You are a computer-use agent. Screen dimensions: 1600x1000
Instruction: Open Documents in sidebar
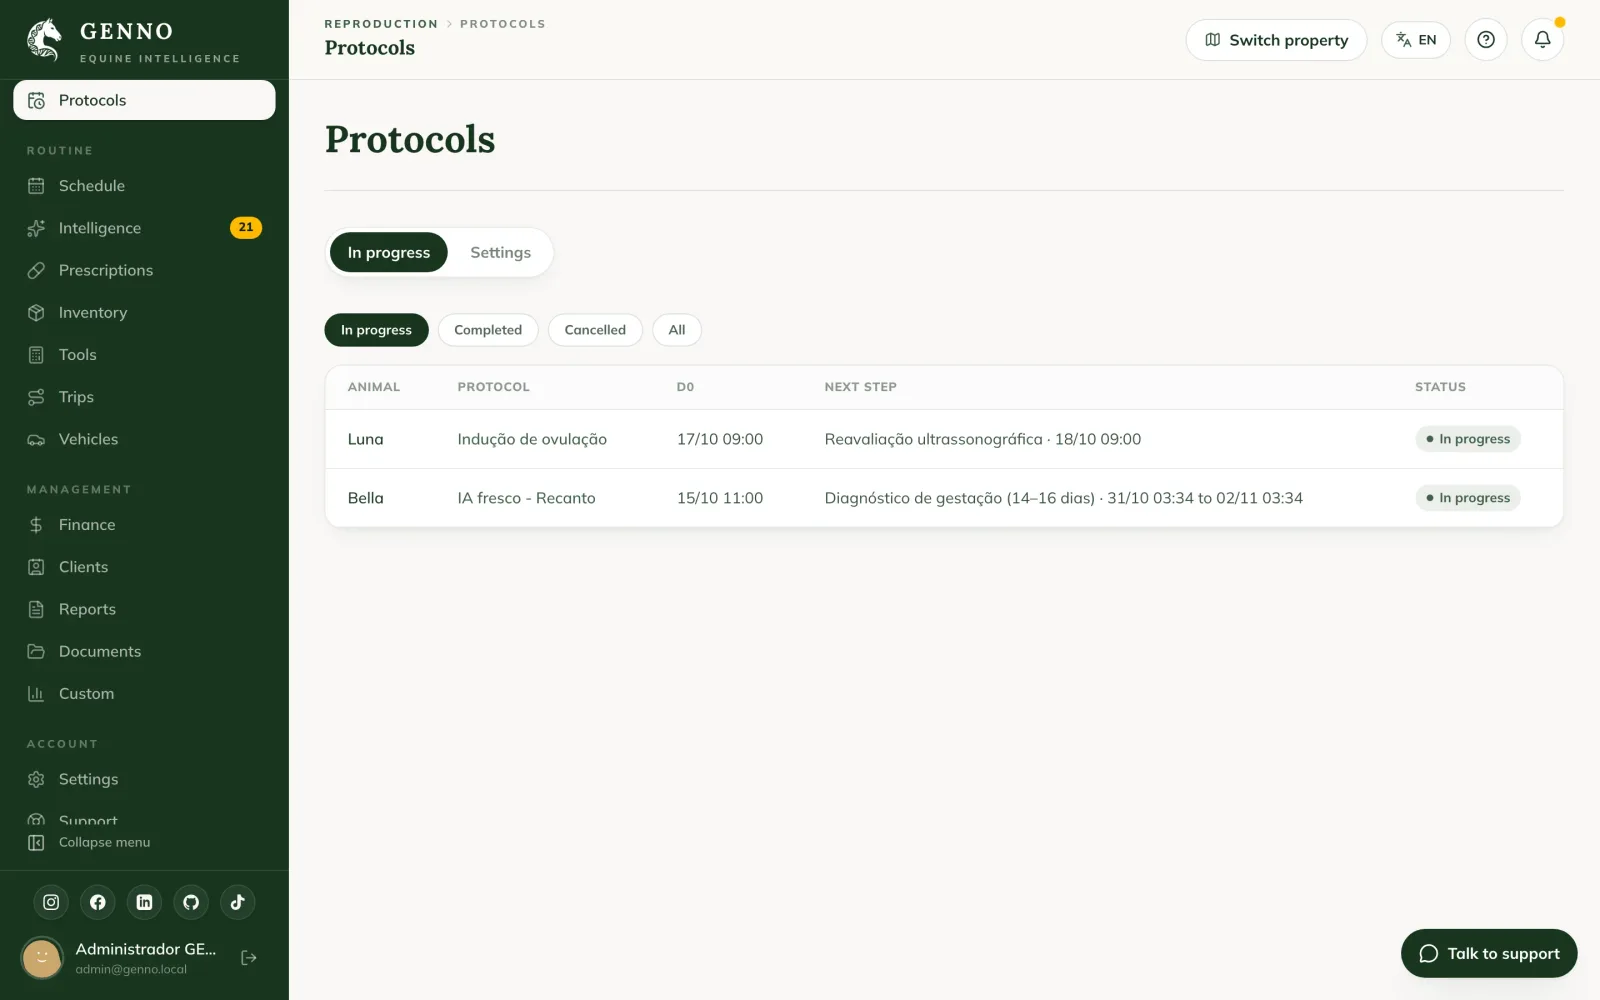click(x=144, y=651)
